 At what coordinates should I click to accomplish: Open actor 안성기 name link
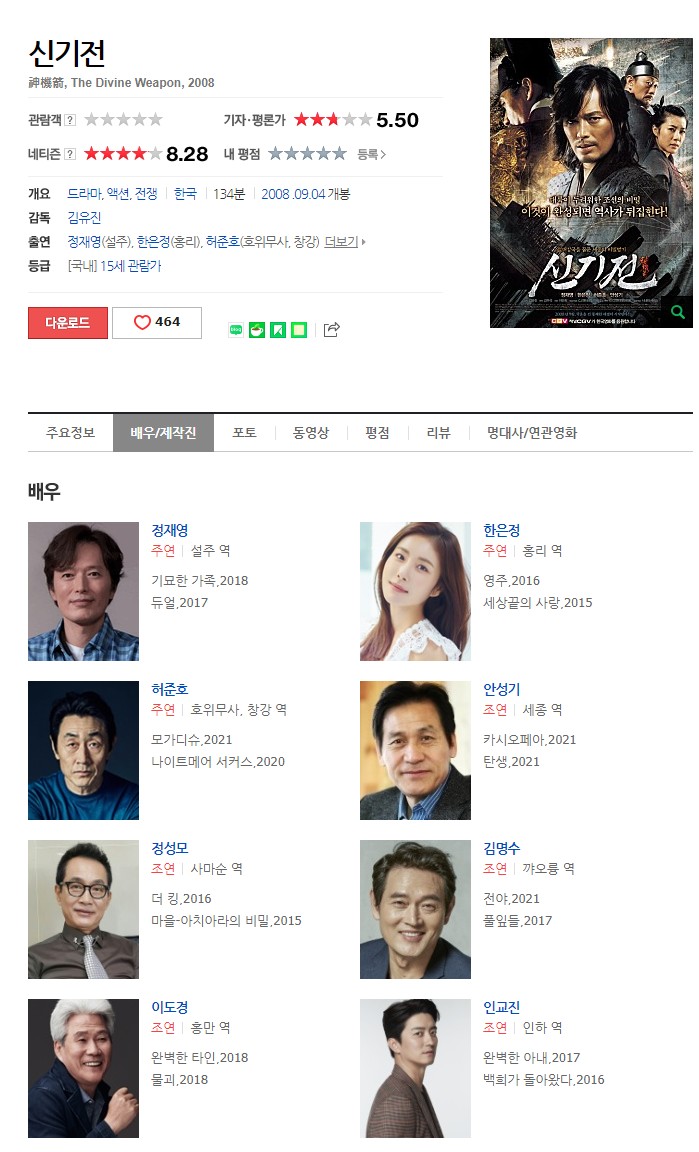click(501, 689)
